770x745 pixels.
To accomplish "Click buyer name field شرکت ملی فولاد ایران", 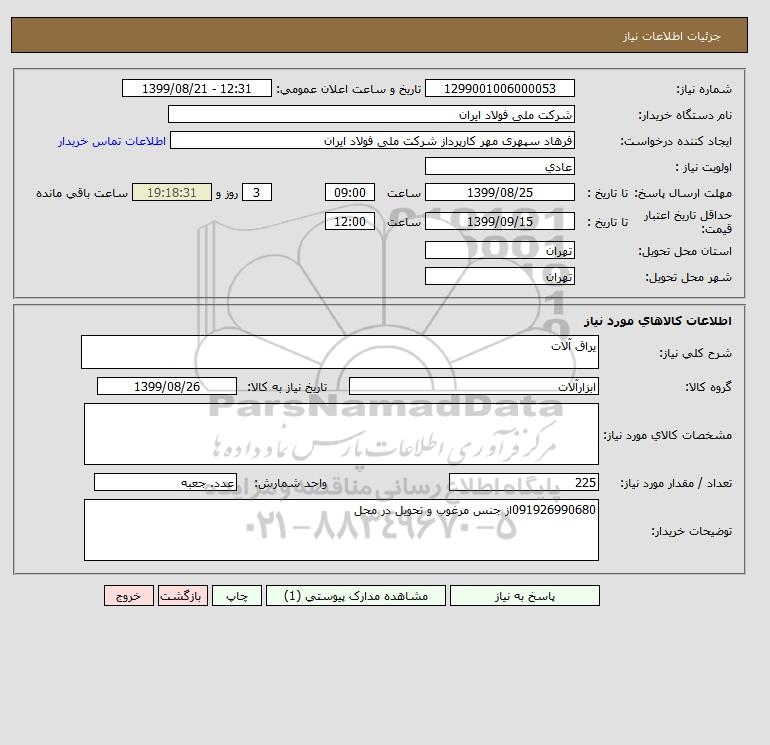I will click(371, 114).
